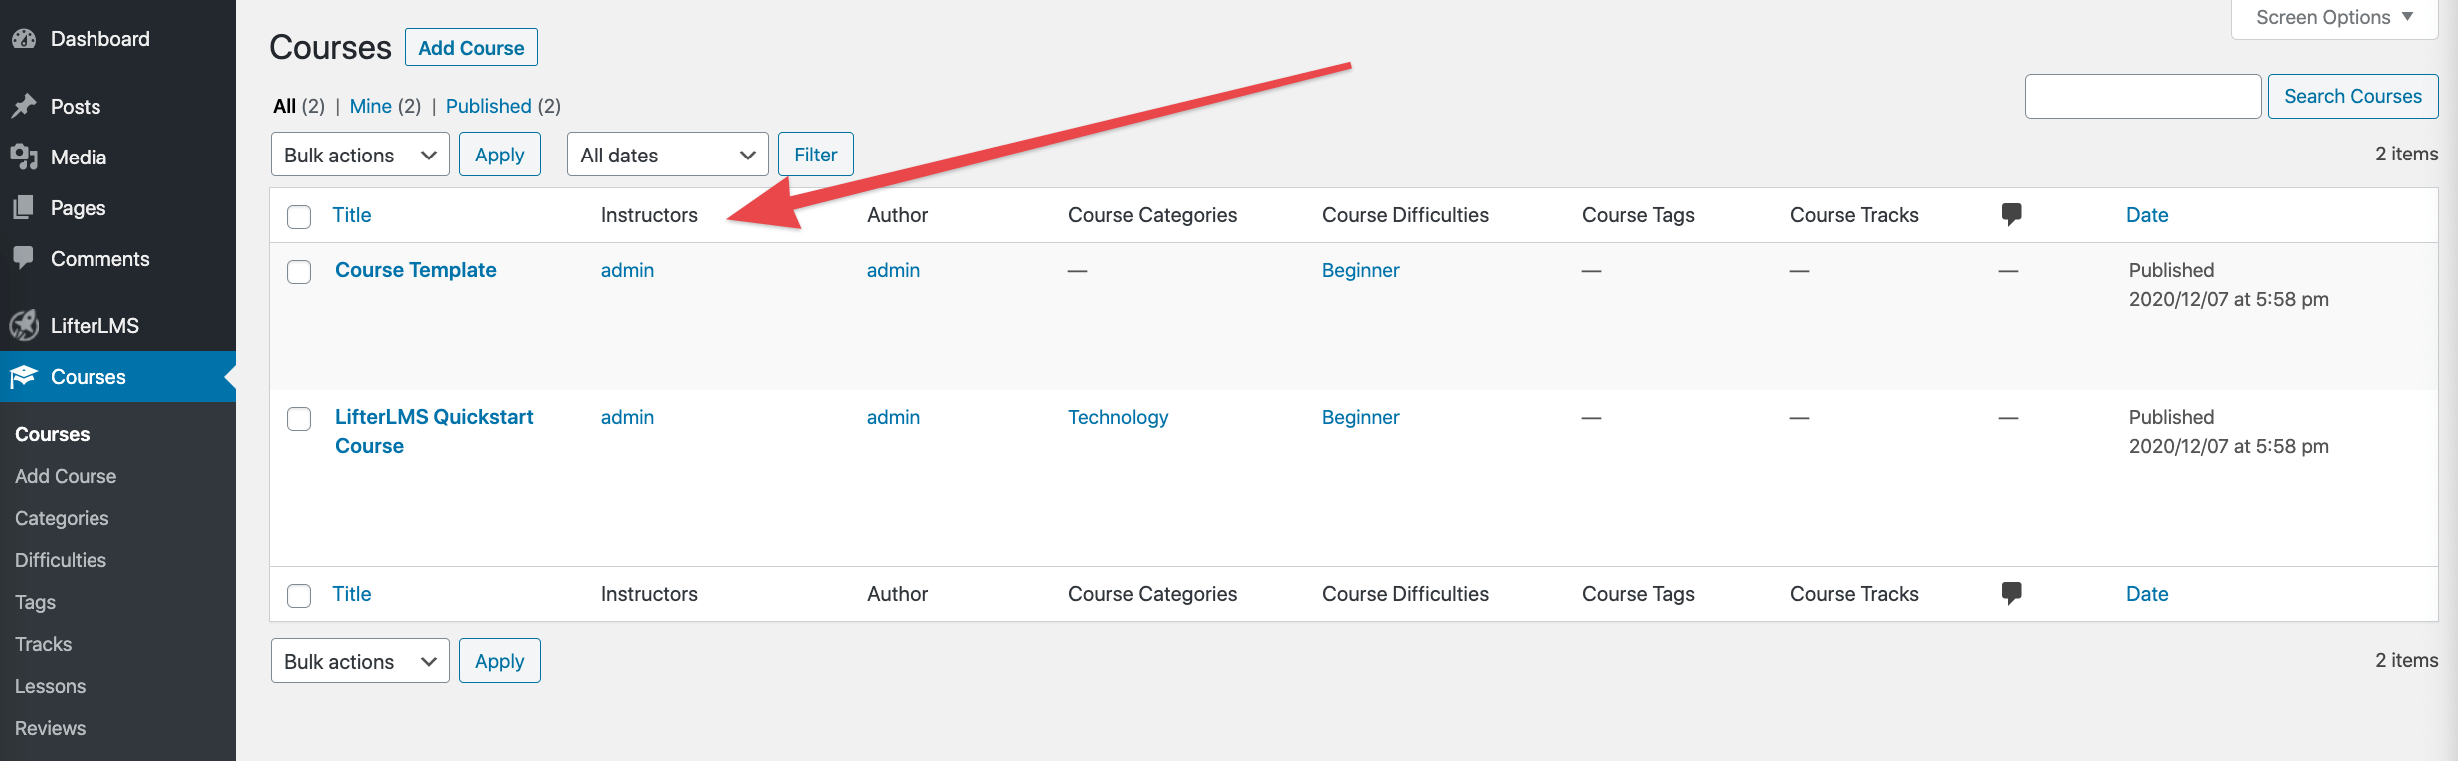Focus the course search text field
Screen dimensions: 2458x761
coord(2143,97)
